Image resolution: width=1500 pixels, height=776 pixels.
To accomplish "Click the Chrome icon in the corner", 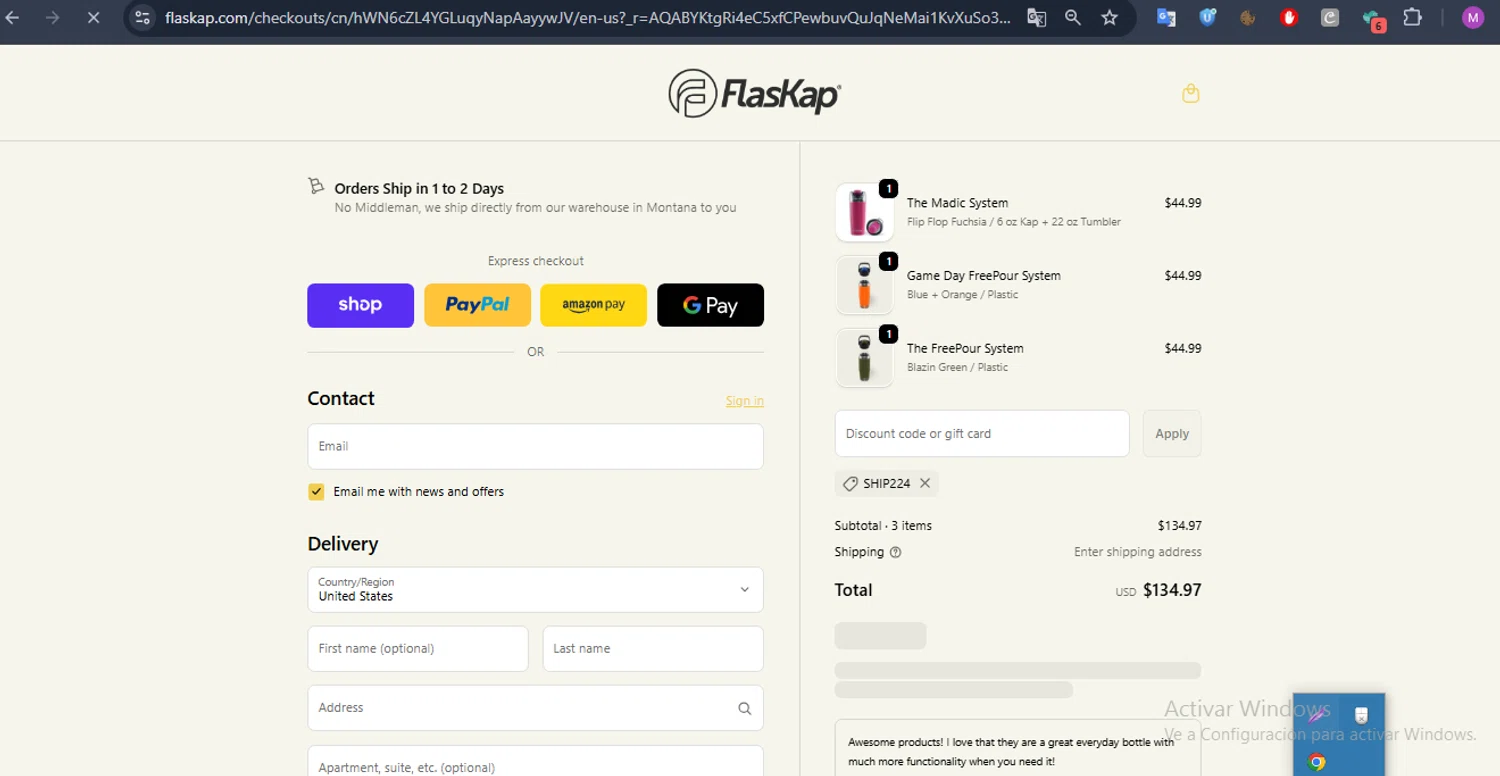I will tap(1317, 762).
